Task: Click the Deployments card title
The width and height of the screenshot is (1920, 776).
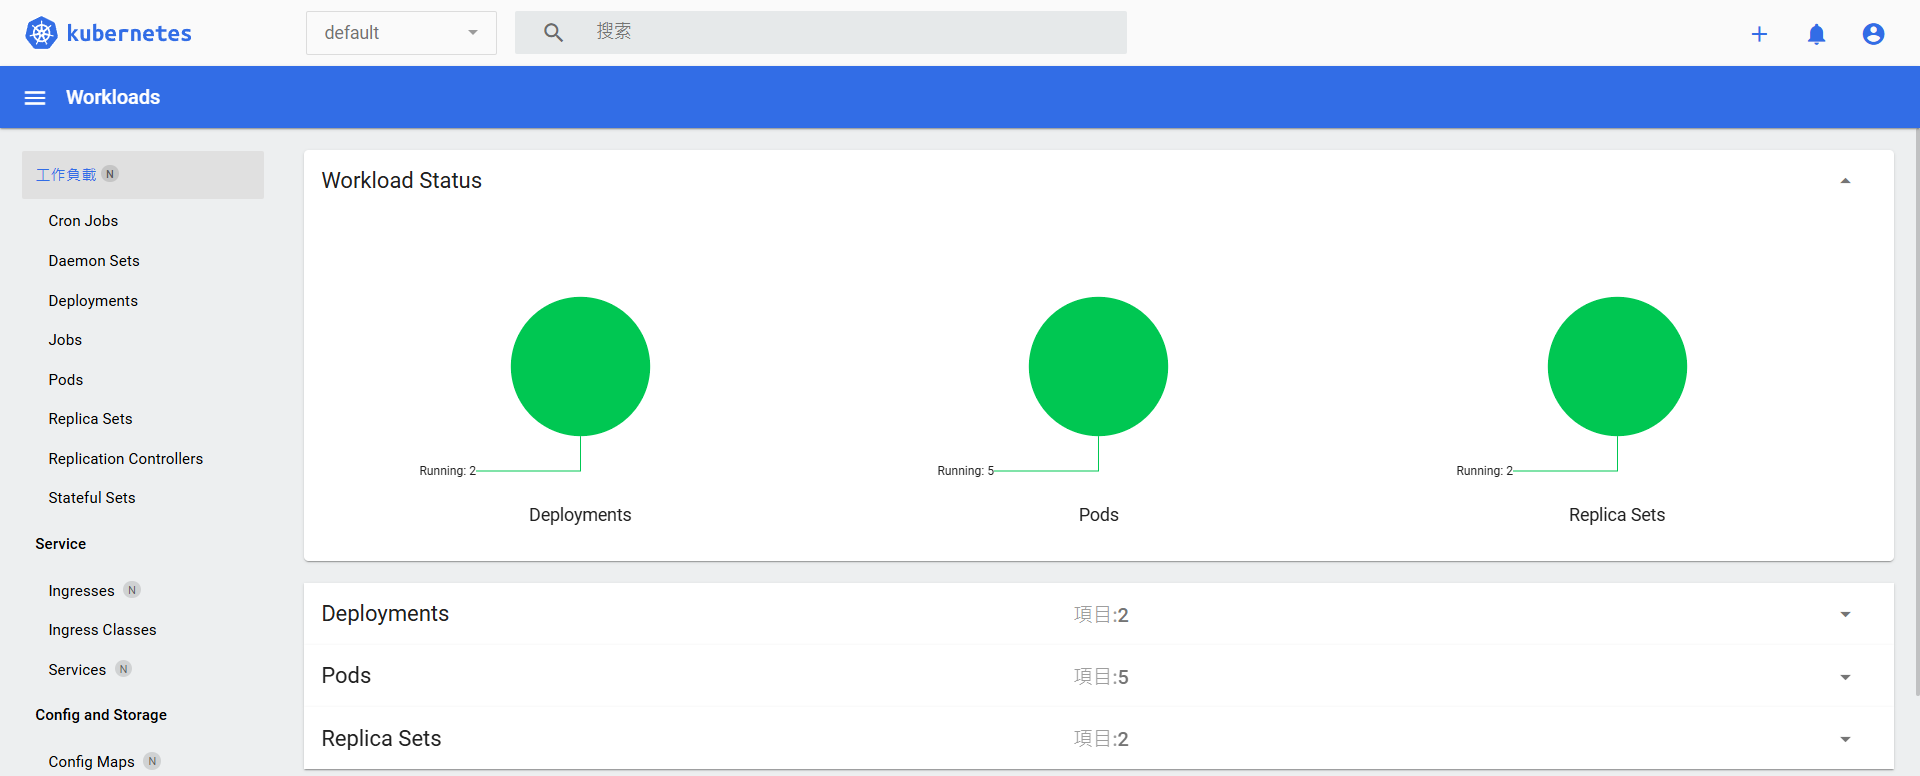Action: click(x=385, y=614)
